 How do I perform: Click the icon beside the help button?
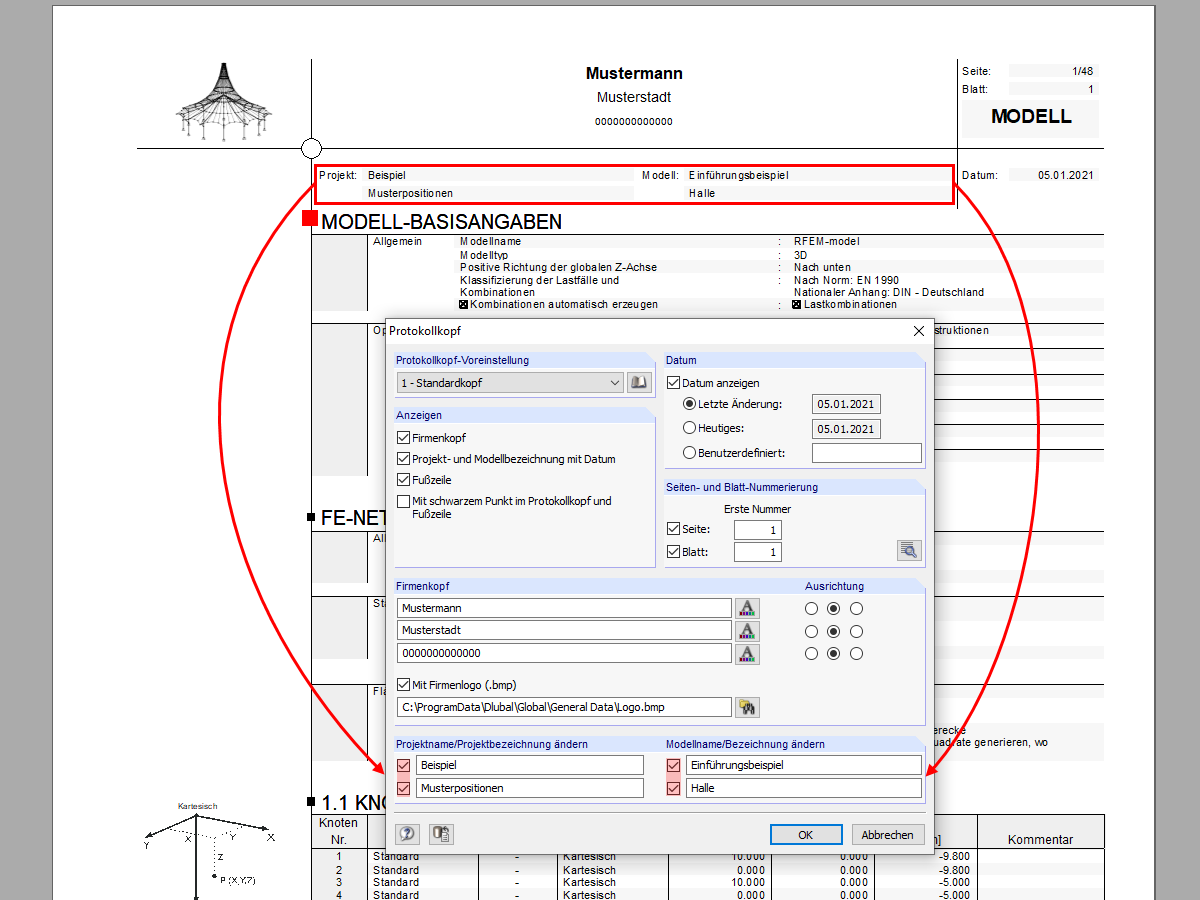click(x=441, y=834)
